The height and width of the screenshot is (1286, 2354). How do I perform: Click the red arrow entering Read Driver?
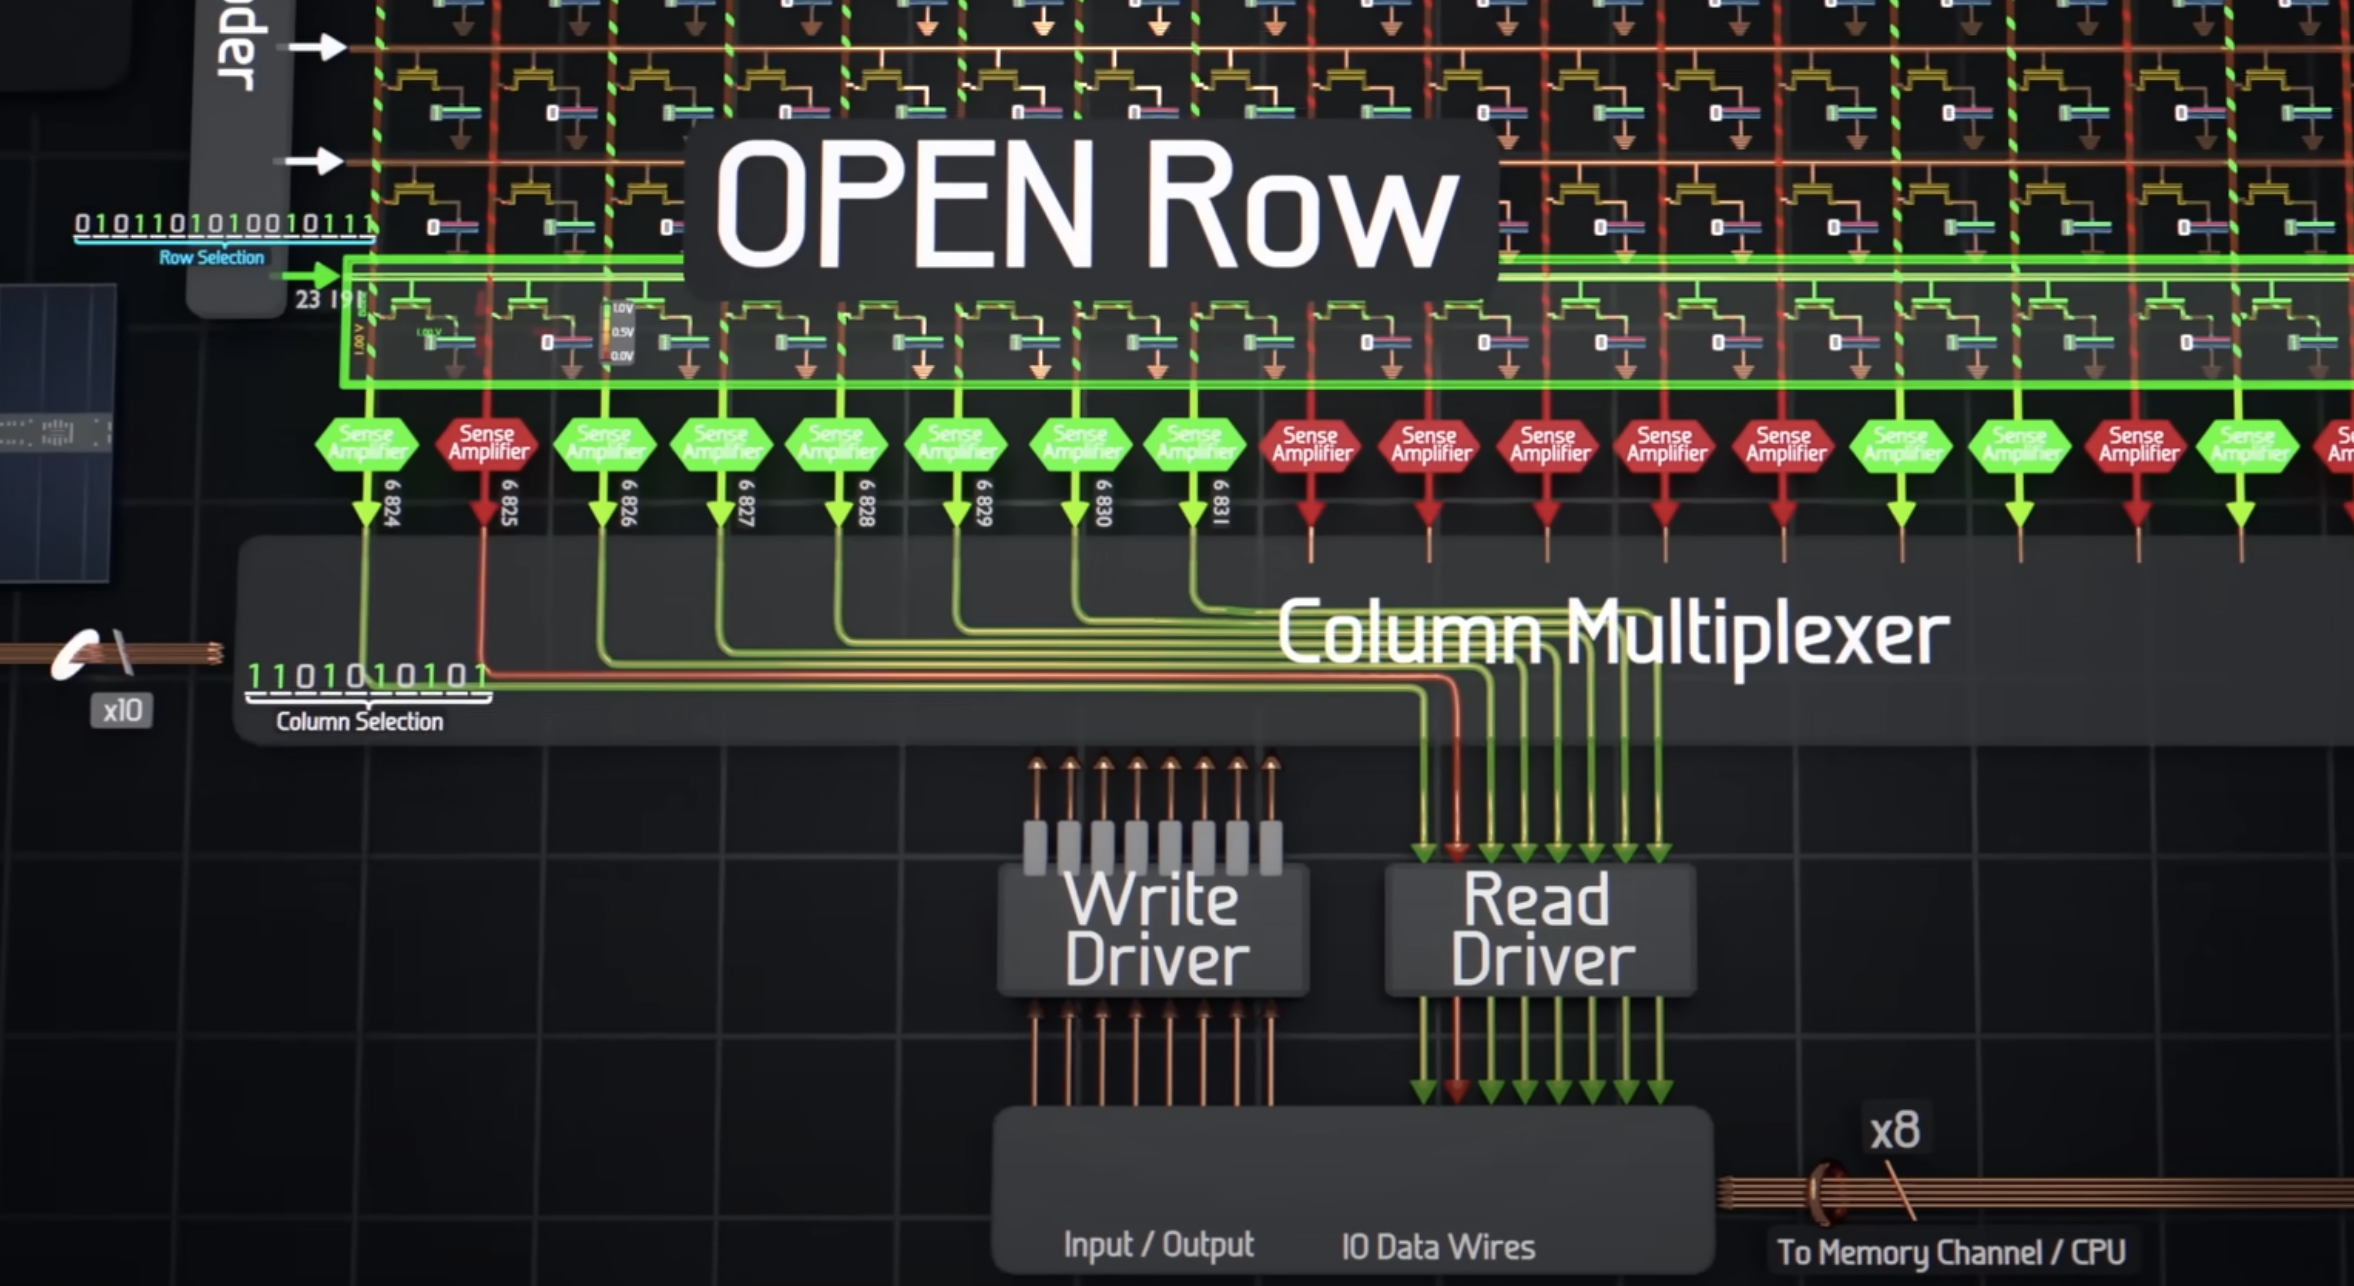point(1457,850)
